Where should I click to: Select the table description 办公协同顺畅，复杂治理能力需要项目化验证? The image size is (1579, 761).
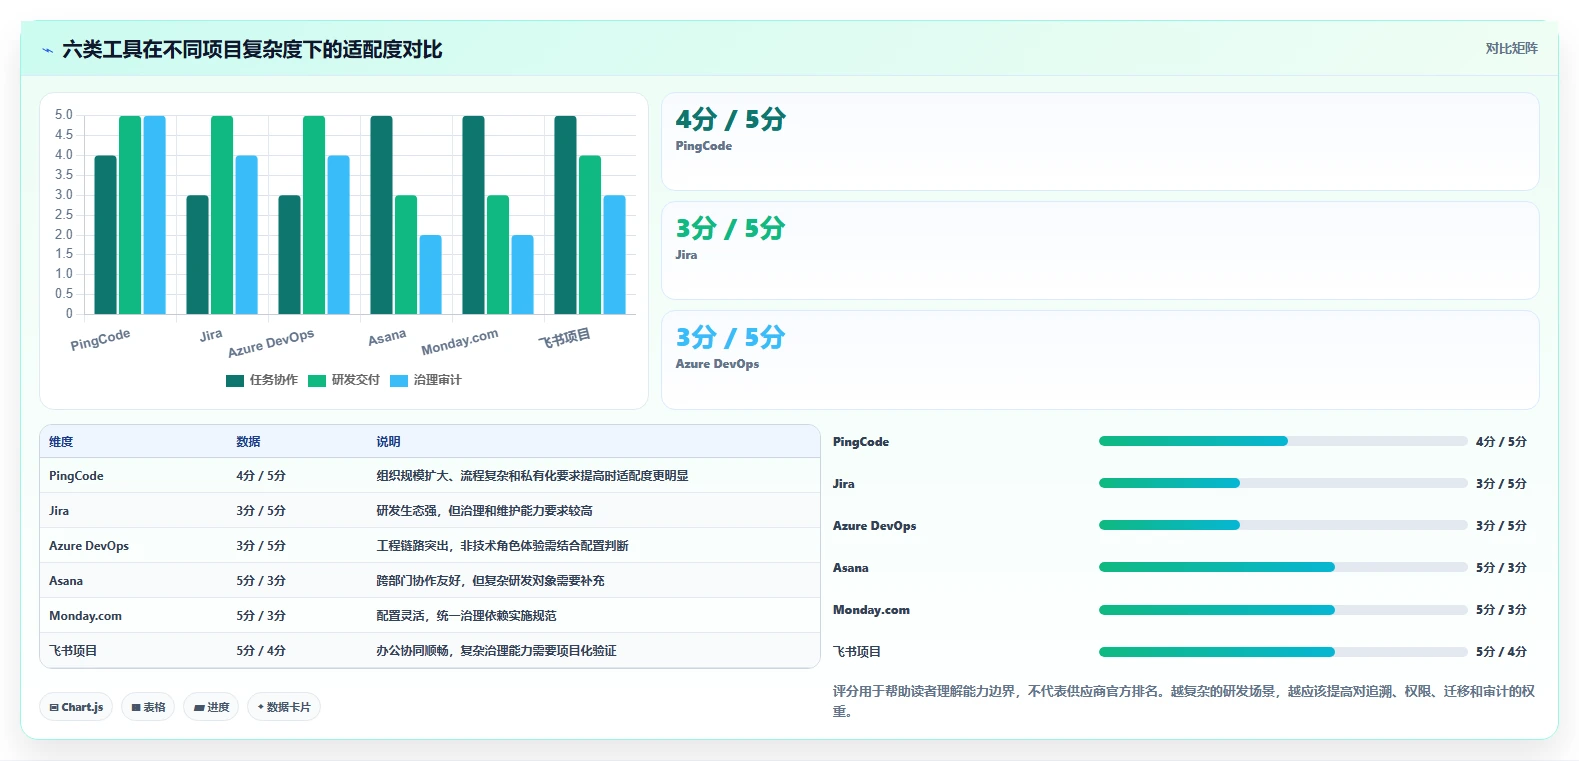pyautogui.click(x=496, y=651)
